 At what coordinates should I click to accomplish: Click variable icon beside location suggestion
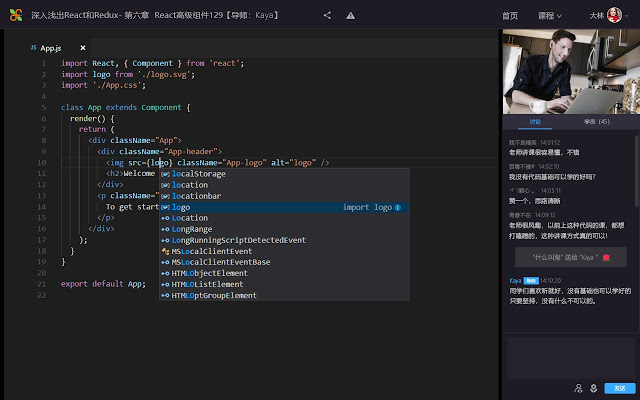[165, 185]
